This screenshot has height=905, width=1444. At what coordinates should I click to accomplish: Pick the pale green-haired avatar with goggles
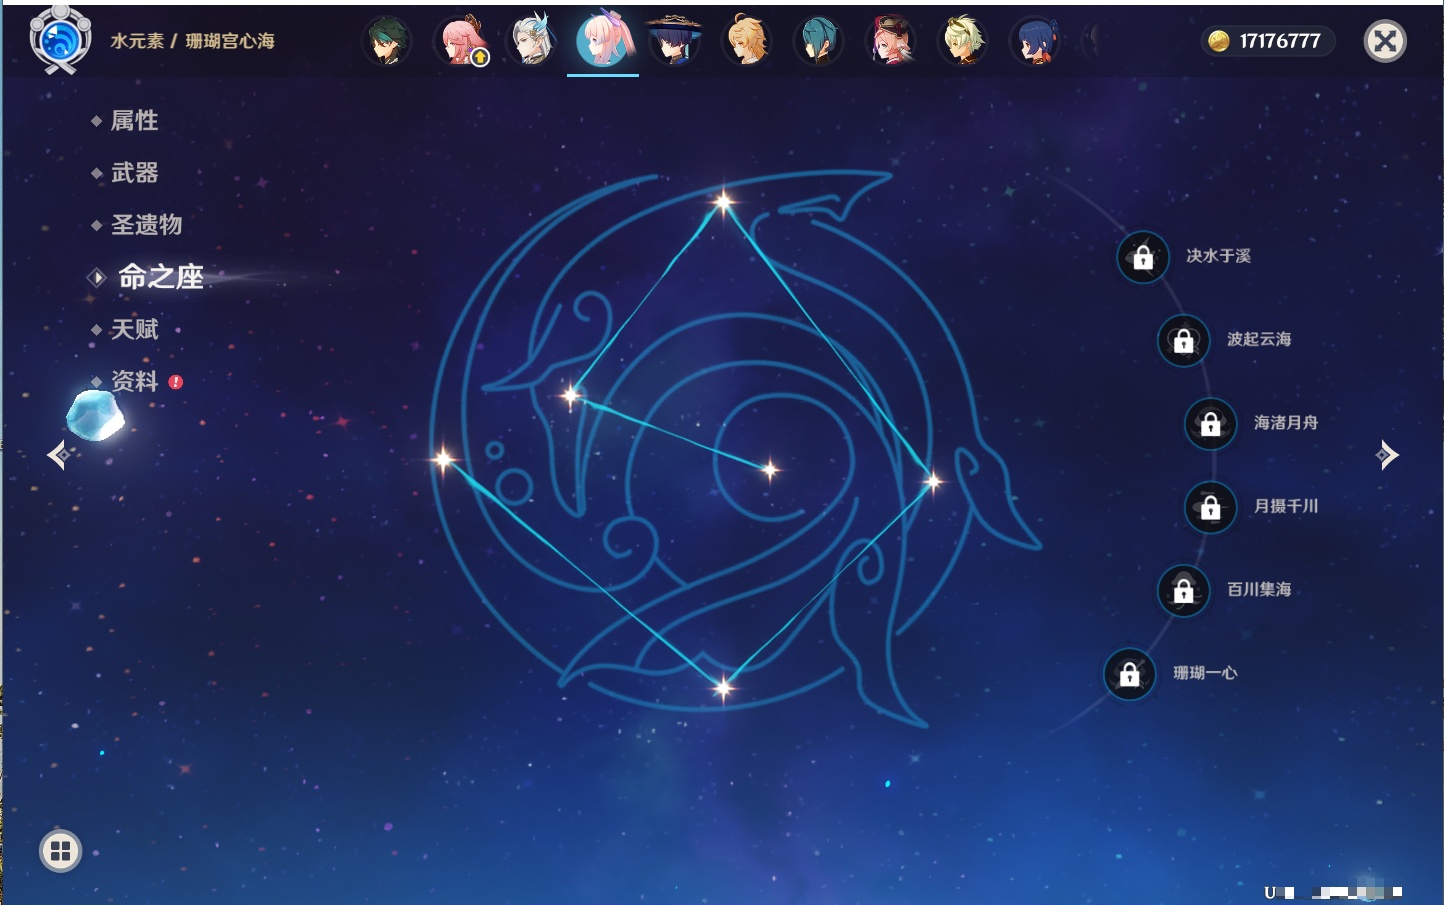[962, 41]
